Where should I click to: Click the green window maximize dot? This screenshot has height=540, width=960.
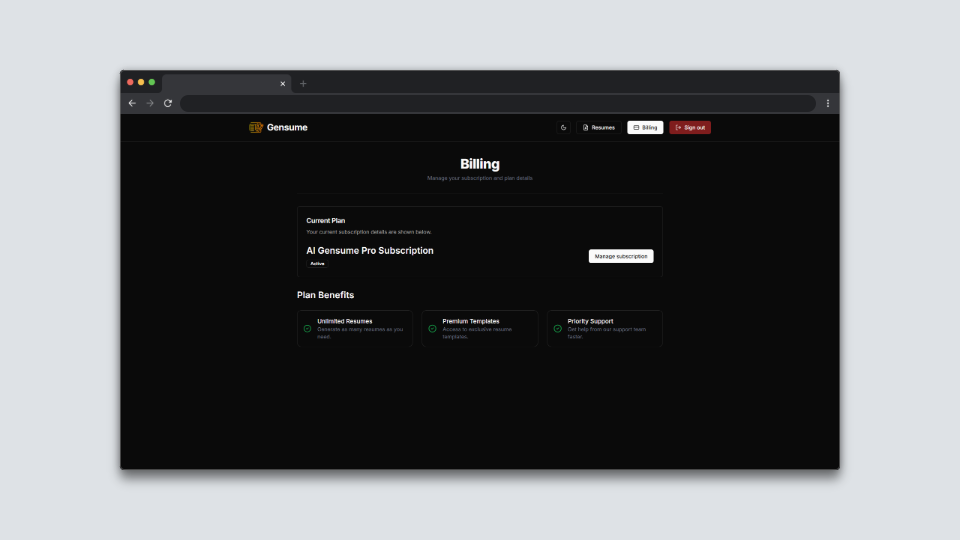pyautogui.click(x=152, y=82)
